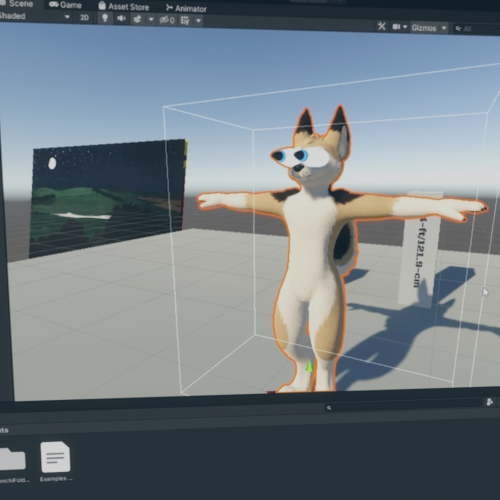Expand the scene effects dropdown arrow
Image resolution: width=500 pixels, height=500 pixels.
(151, 20)
